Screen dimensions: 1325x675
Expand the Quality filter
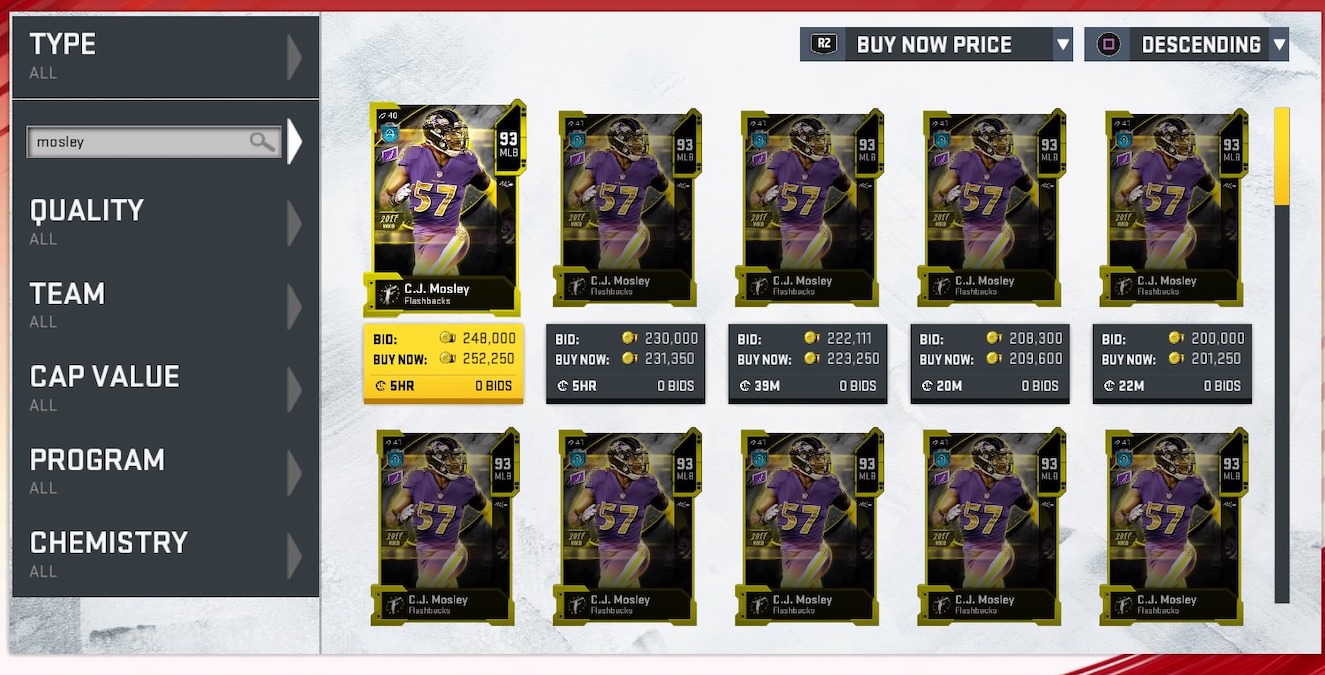(165, 223)
